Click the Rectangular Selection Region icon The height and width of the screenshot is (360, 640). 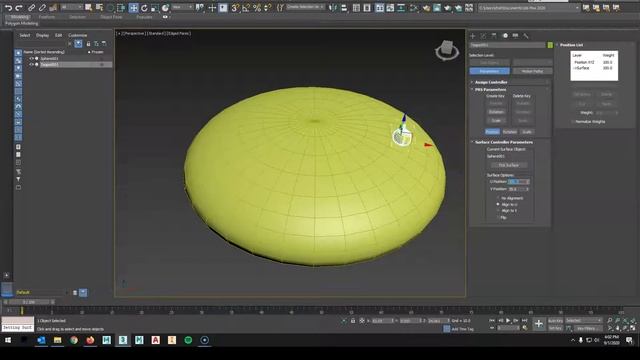coord(110,7)
